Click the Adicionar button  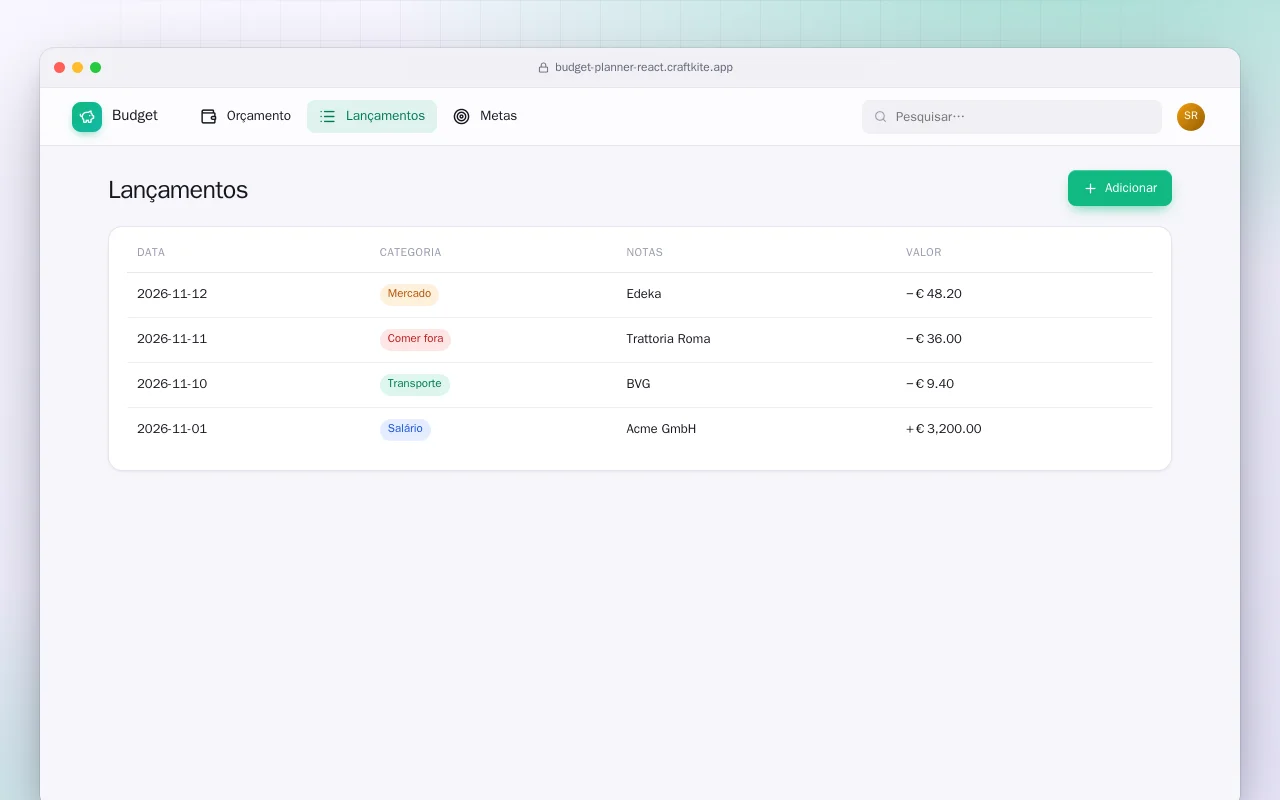point(1120,188)
